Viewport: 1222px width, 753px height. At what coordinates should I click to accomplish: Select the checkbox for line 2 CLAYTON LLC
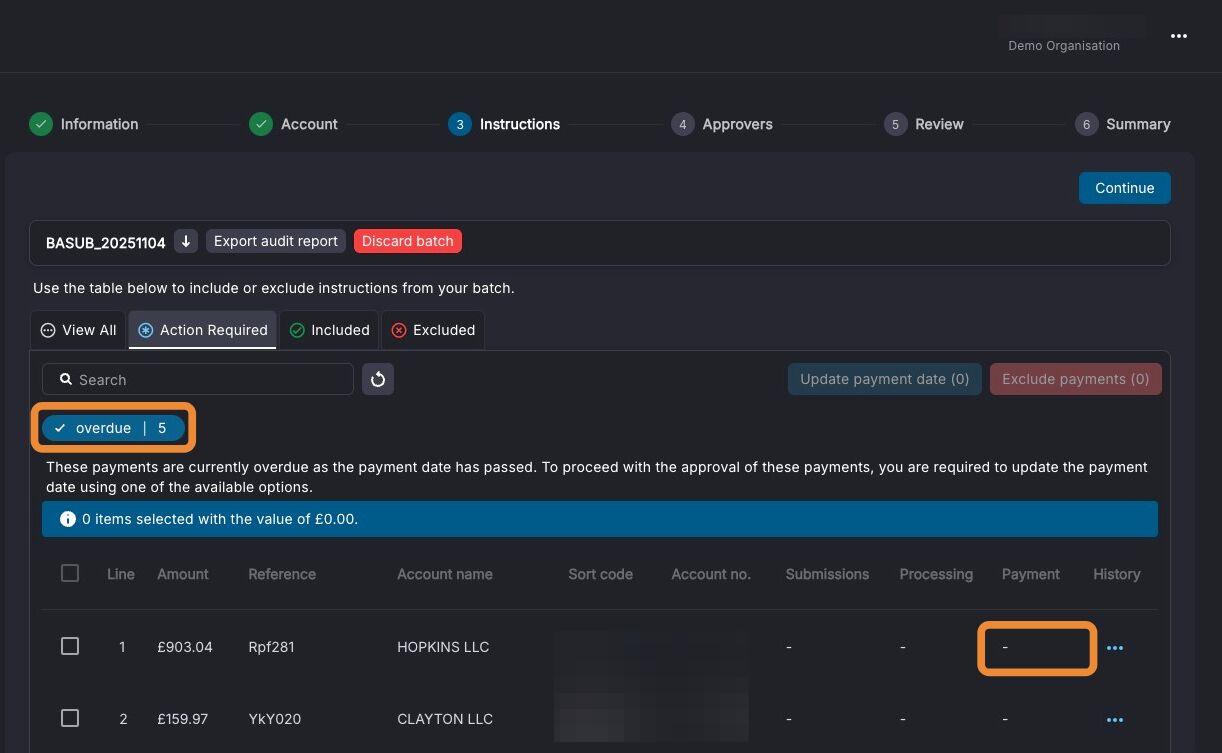[x=70, y=718]
